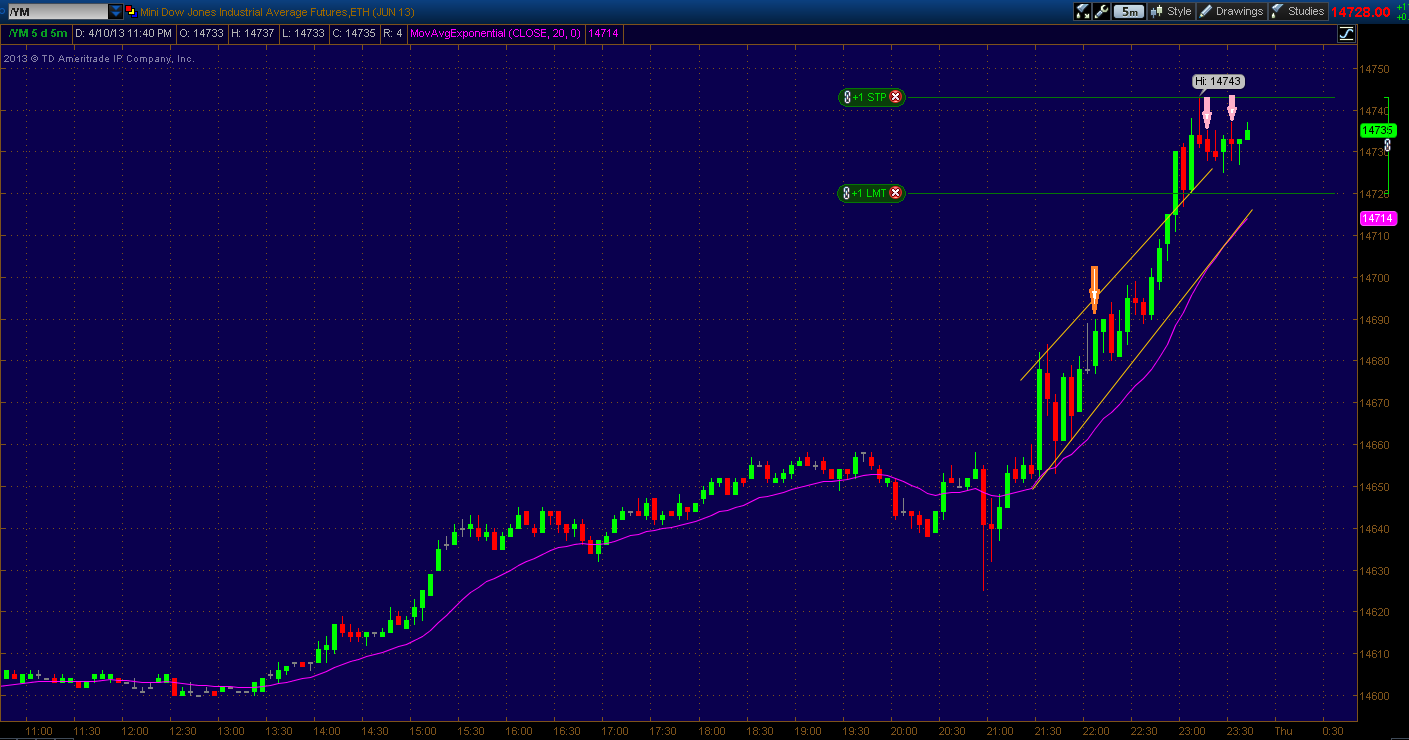Click the magenta 14714 EMA axis label
The image size is (1409, 740).
pyautogui.click(x=1376, y=218)
